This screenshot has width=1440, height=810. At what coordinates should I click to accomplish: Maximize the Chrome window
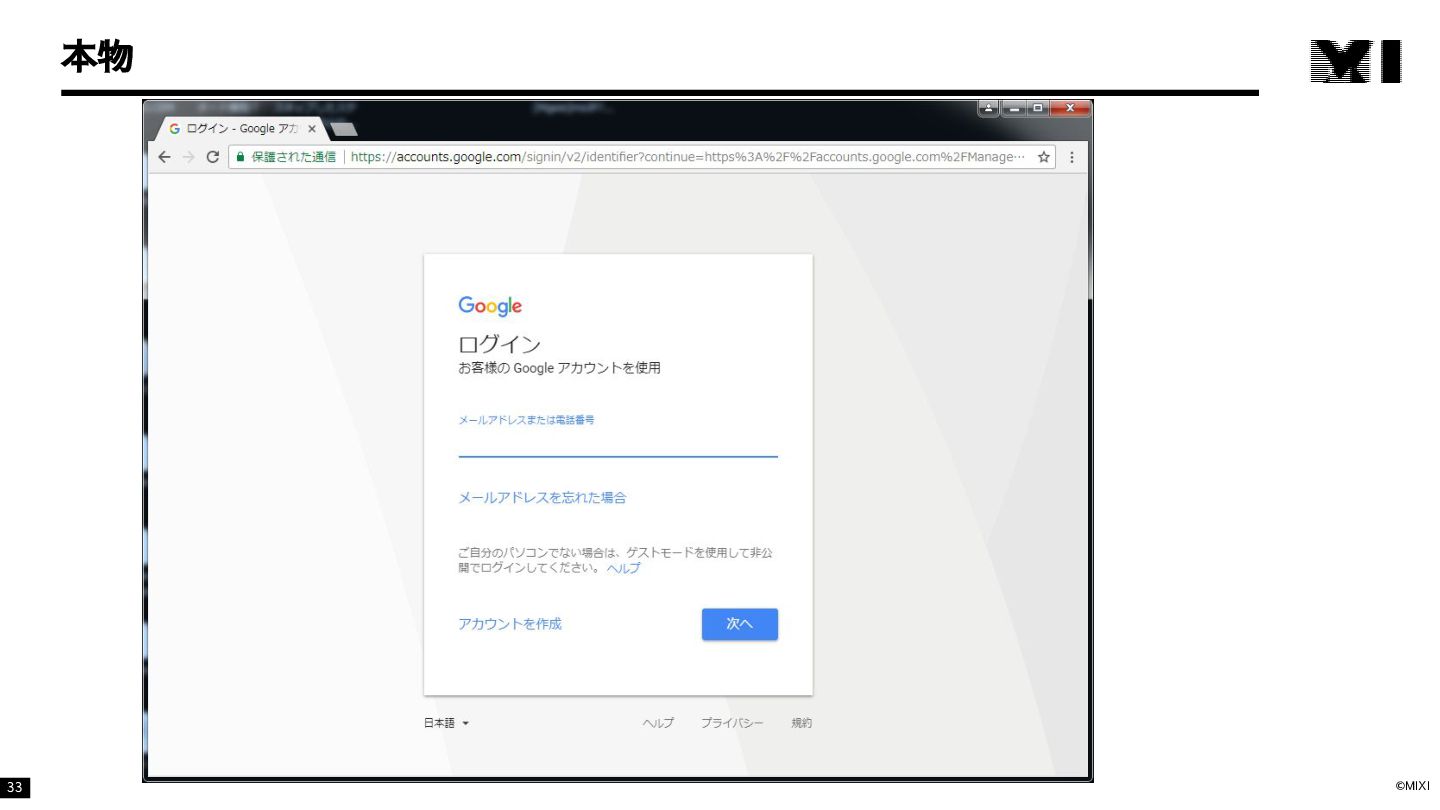(1037, 107)
